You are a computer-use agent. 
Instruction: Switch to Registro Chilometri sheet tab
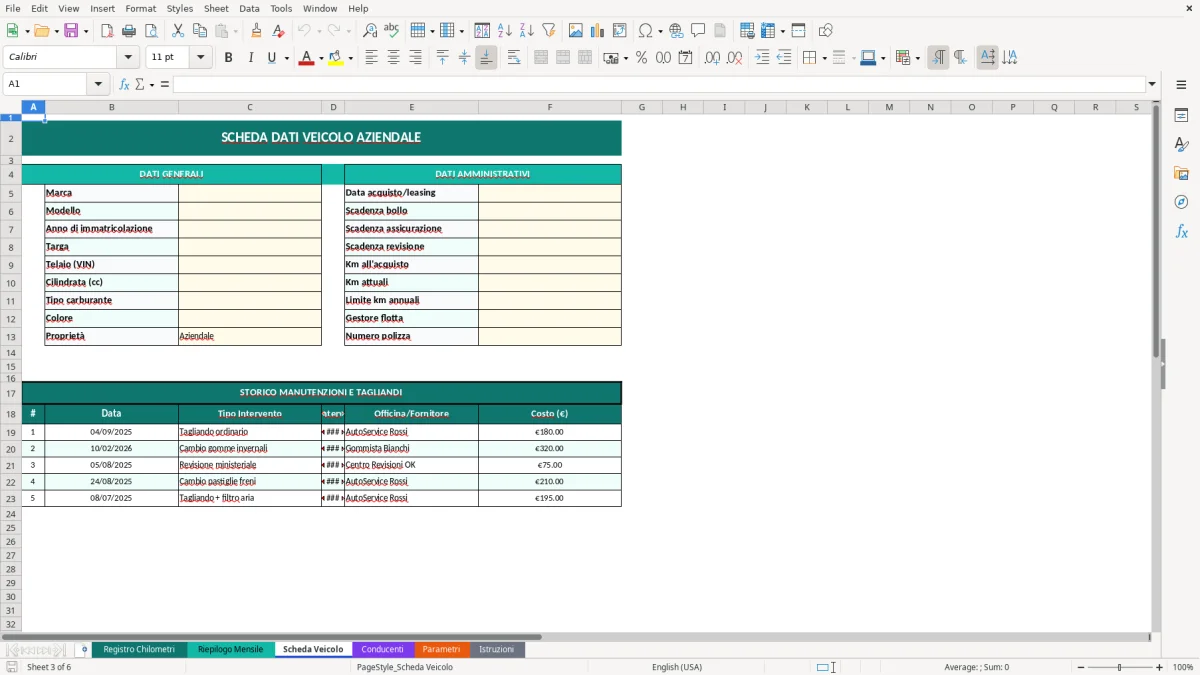139,650
